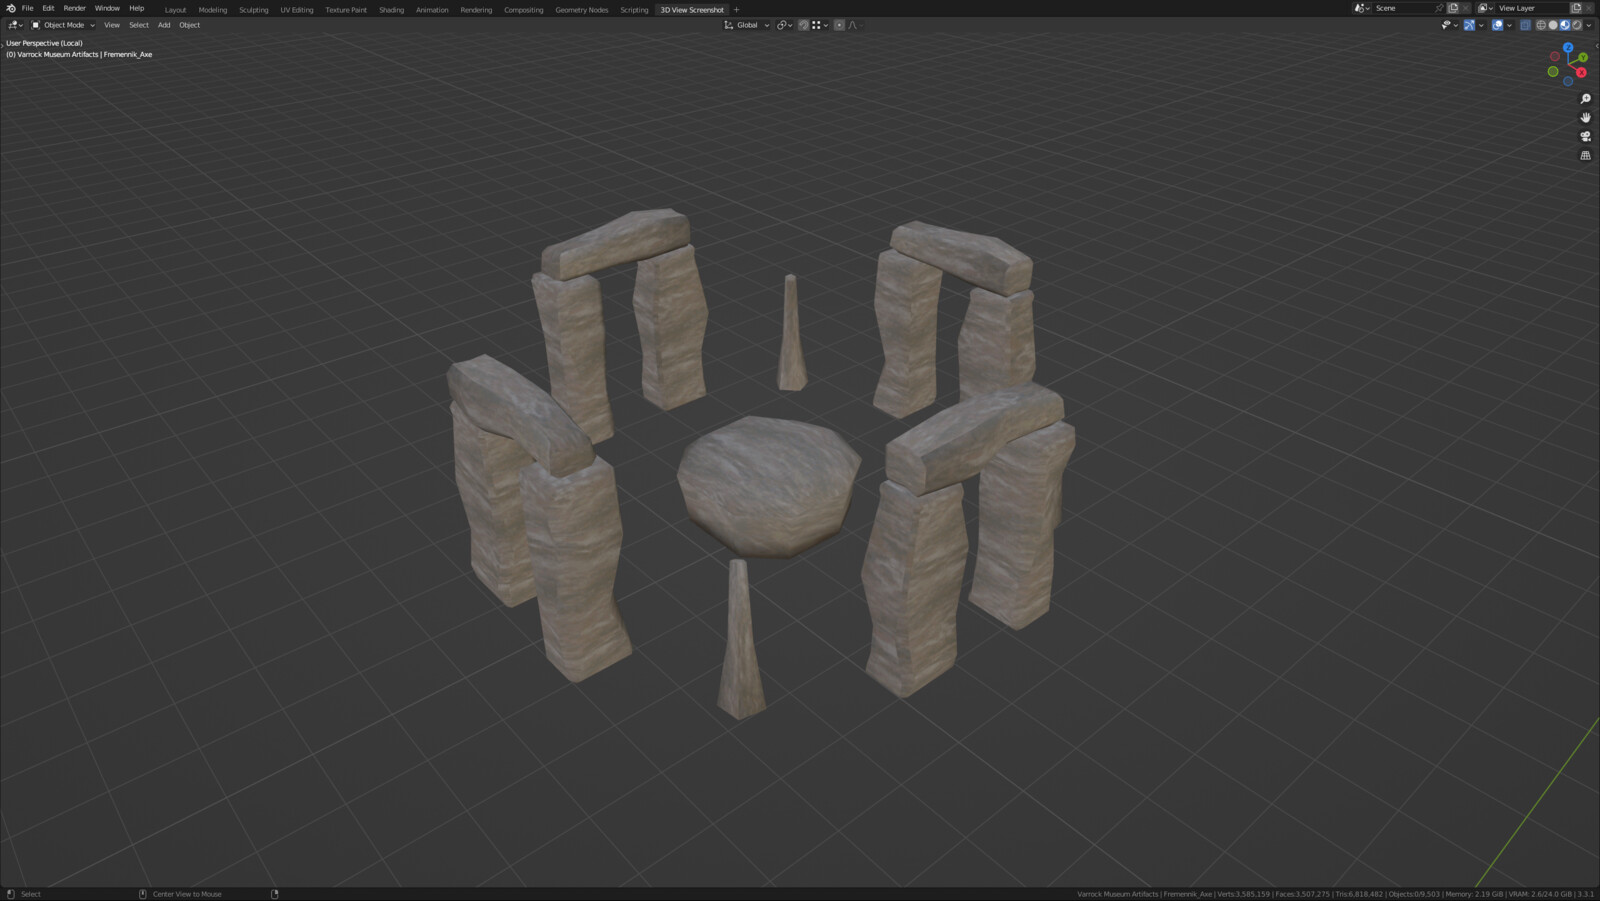Image resolution: width=1600 pixels, height=901 pixels.
Task: Toggle snapping magnet icon
Action: point(803,25)
